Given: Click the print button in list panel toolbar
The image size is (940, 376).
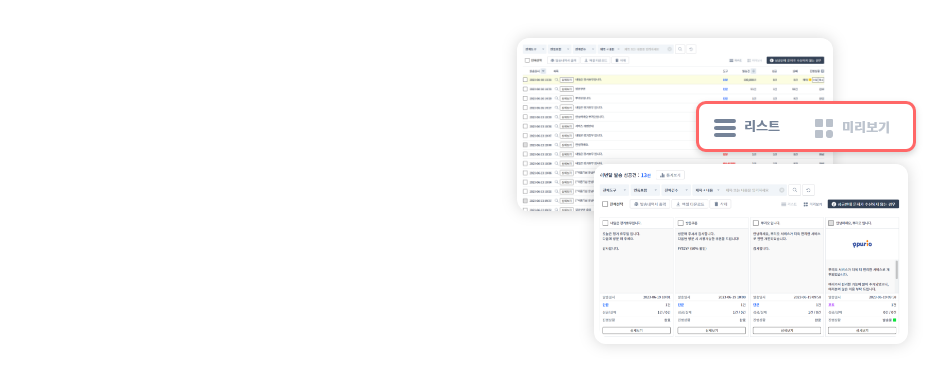Looking at the screenshot, I should coord(563,61).
